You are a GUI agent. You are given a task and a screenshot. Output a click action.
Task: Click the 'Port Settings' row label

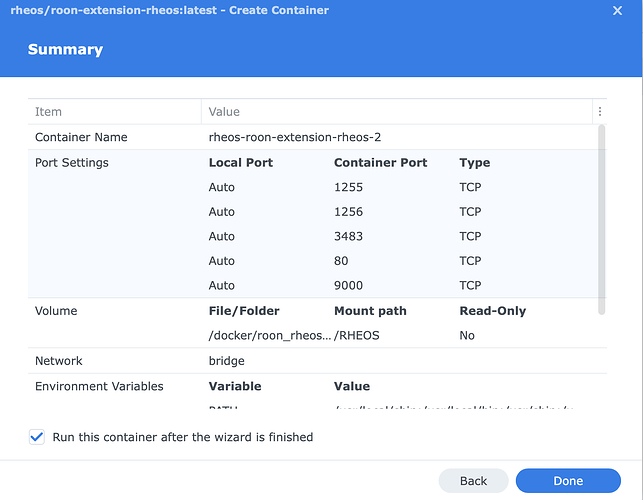point(72,162)
